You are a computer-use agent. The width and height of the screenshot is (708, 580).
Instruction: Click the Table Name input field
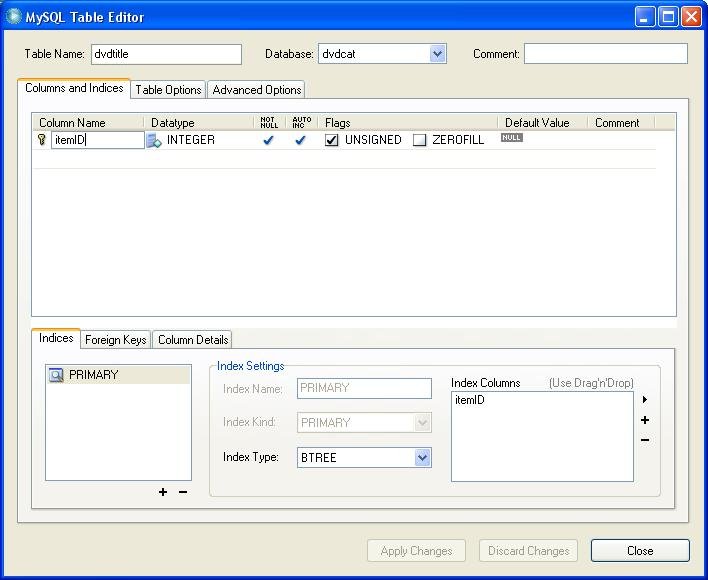166,54
